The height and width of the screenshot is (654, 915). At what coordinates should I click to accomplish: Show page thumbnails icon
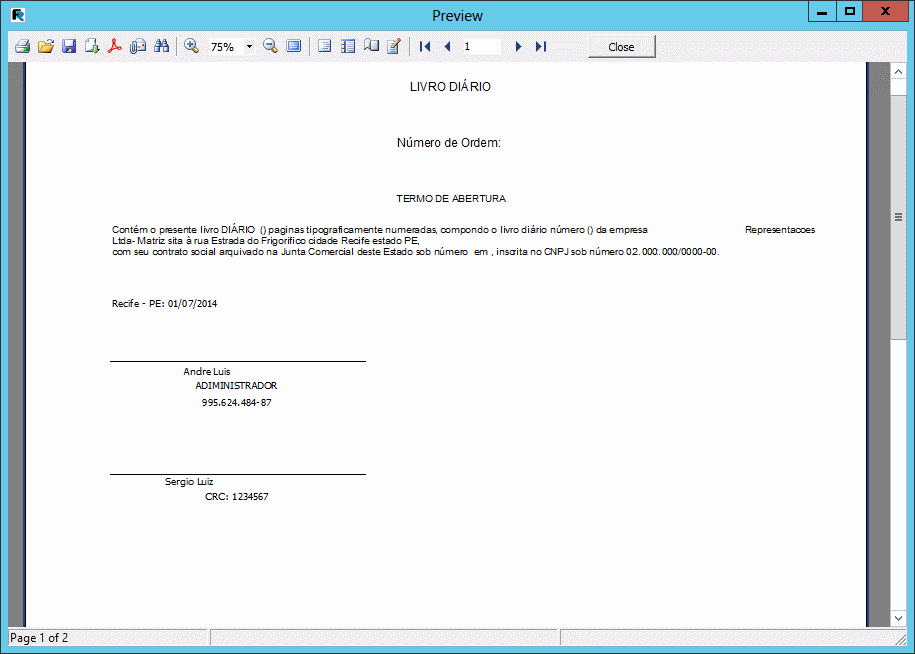click(348, 46)
